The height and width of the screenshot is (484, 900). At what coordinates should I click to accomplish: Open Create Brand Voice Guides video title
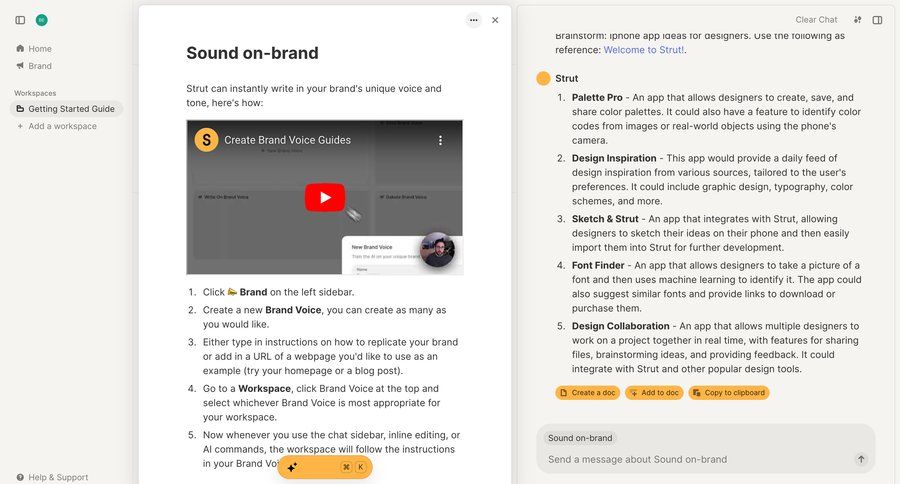[288, 140]
